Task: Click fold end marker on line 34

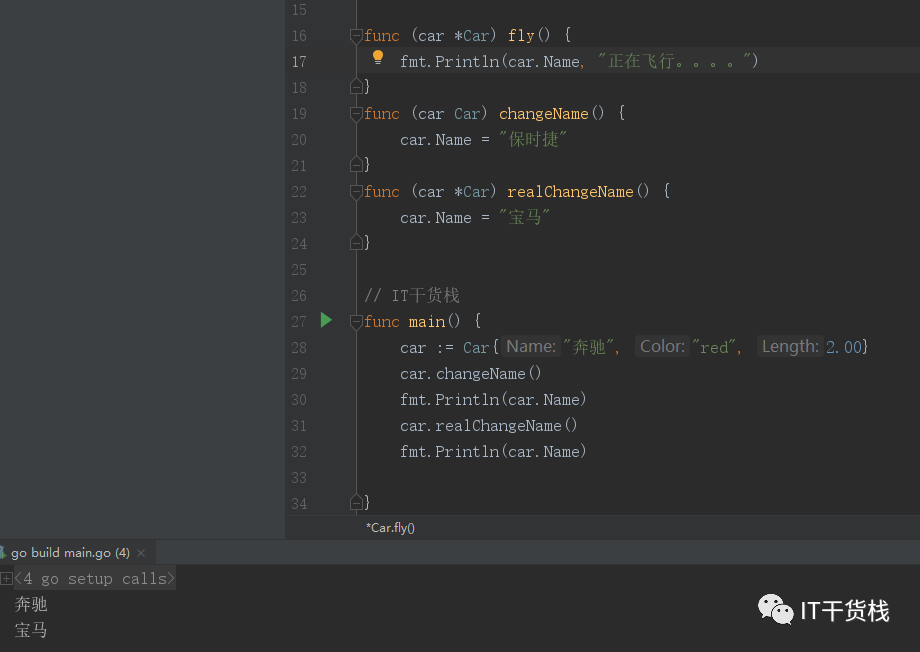Action: pyautogui.click(x=356, y=502)
